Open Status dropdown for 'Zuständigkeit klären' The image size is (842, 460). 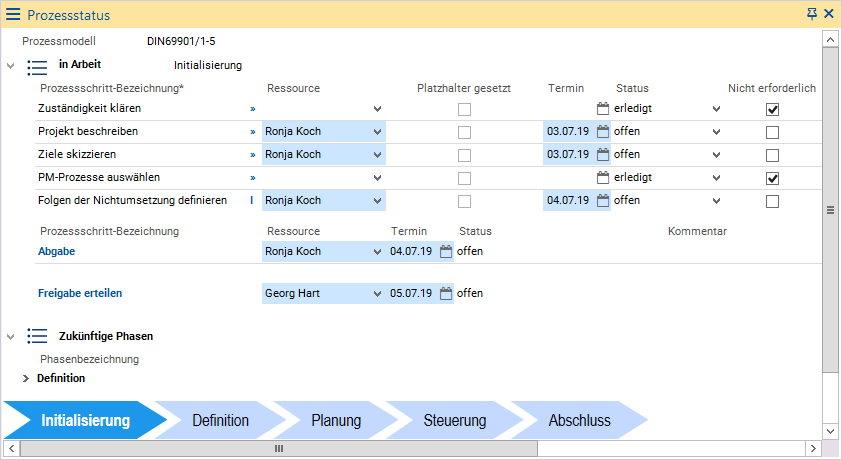pyautogui.click(x=716, y=109)
